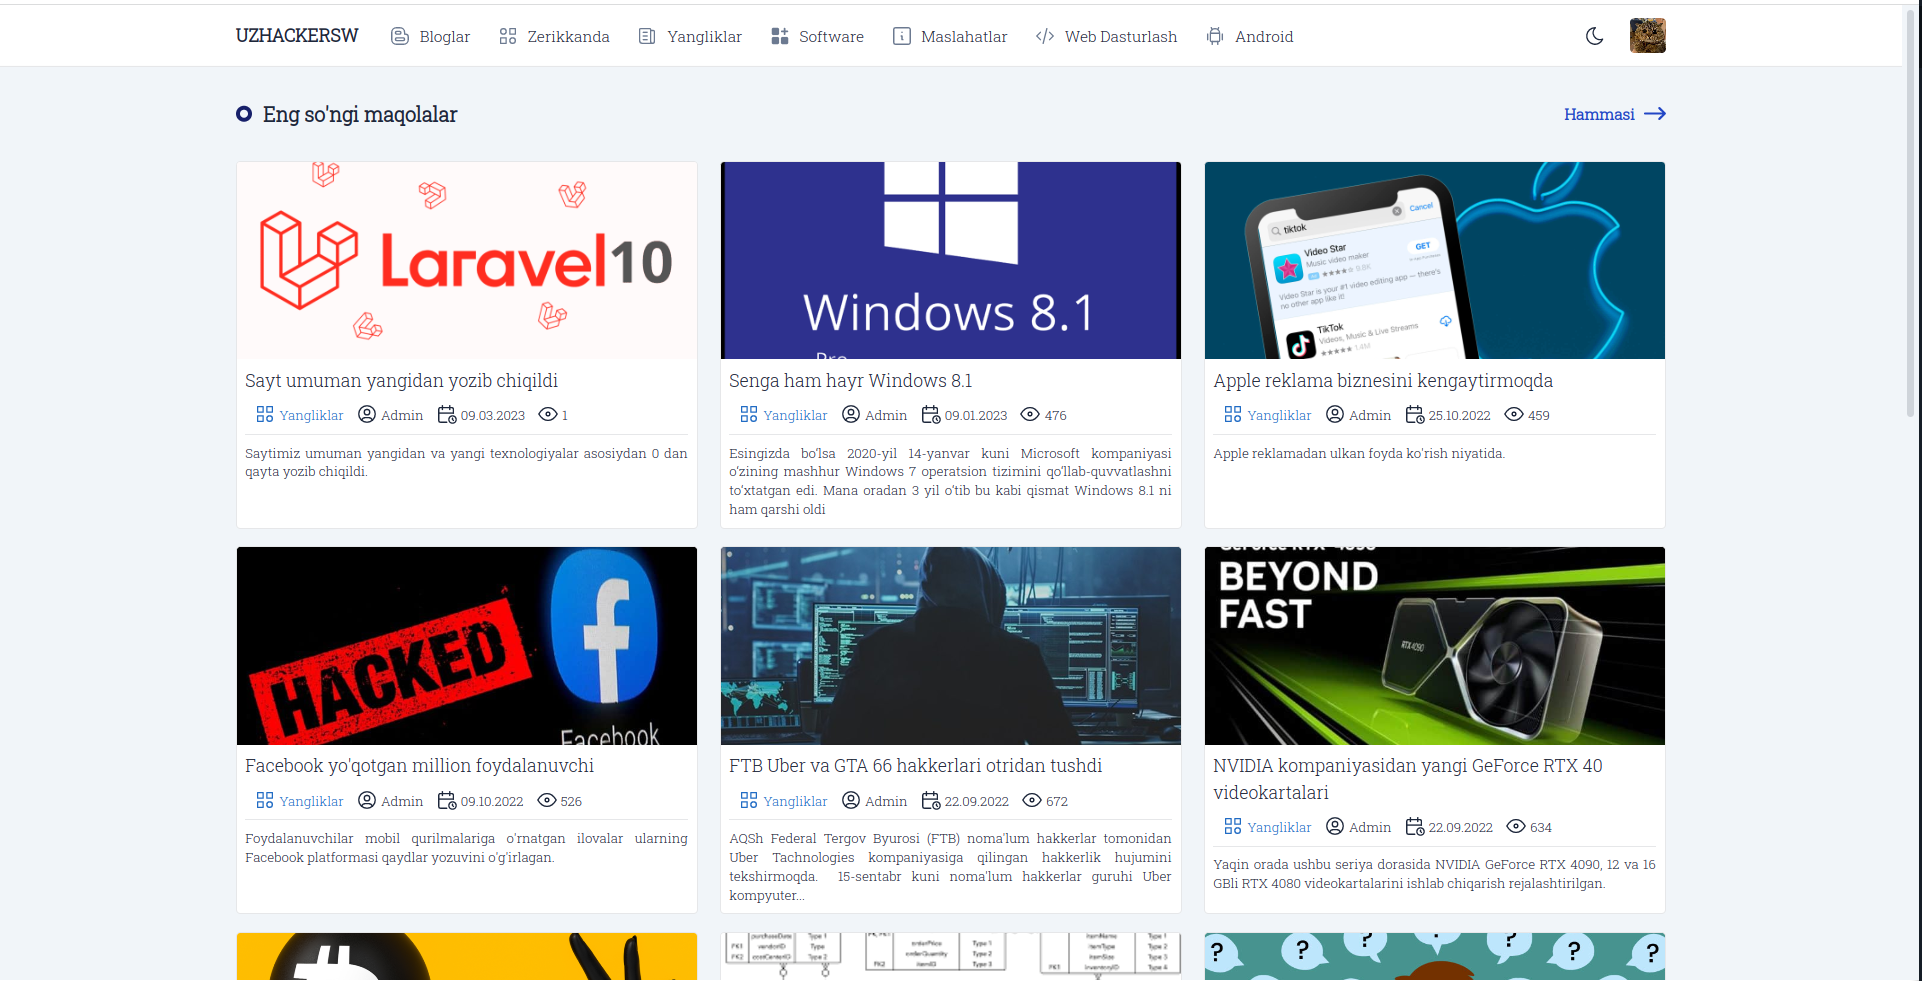Image resolution: width=1922 pixels, height=981 pixels.
Task: Click Hammasi link to view all articles
Action: click(x=1599, y=114)
